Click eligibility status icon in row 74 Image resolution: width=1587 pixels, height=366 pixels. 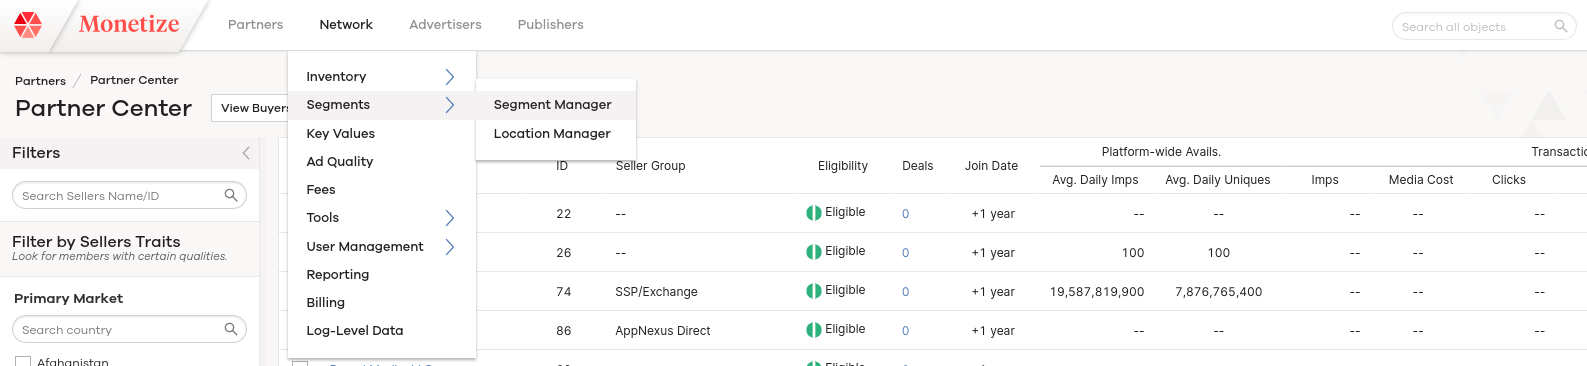[814, 291]
